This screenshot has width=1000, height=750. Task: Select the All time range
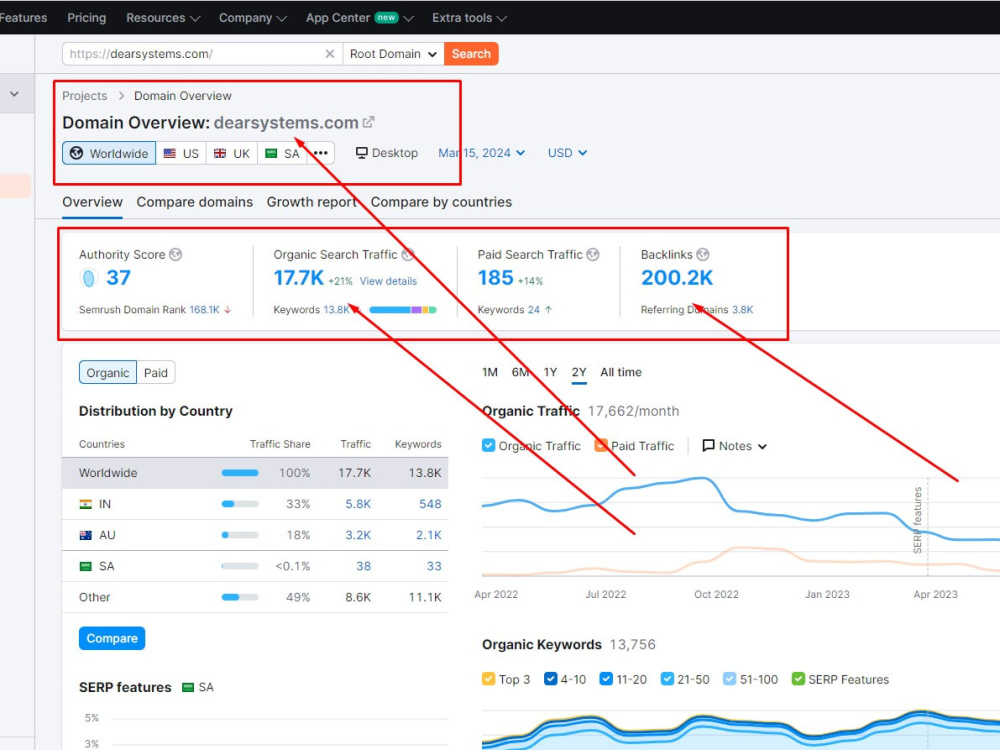[621, 372]
